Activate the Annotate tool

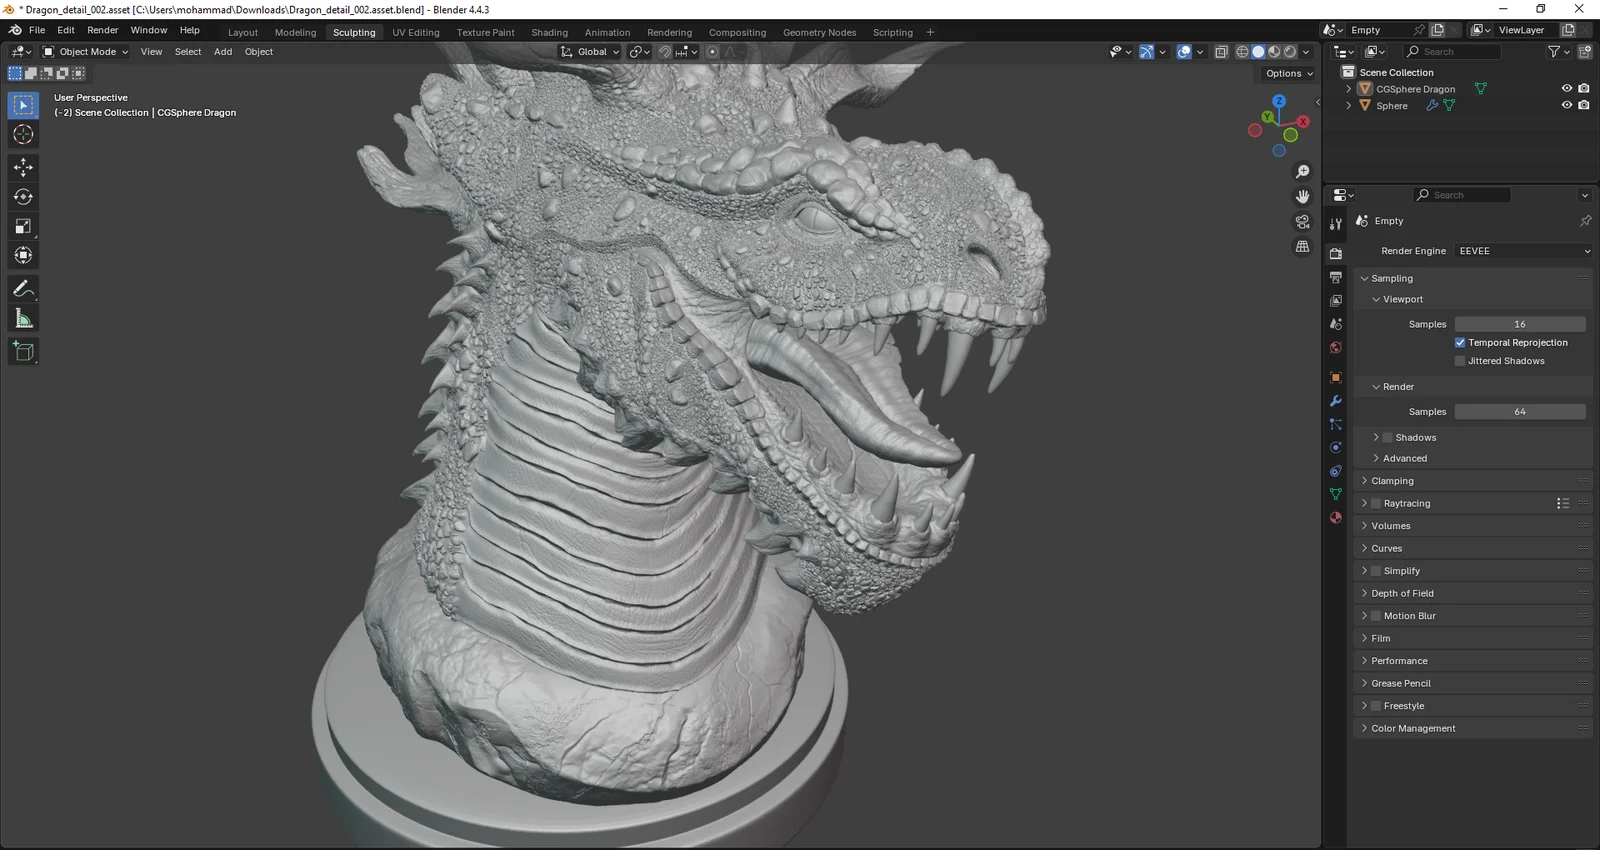pyautogui.click(x=23, y=289)
